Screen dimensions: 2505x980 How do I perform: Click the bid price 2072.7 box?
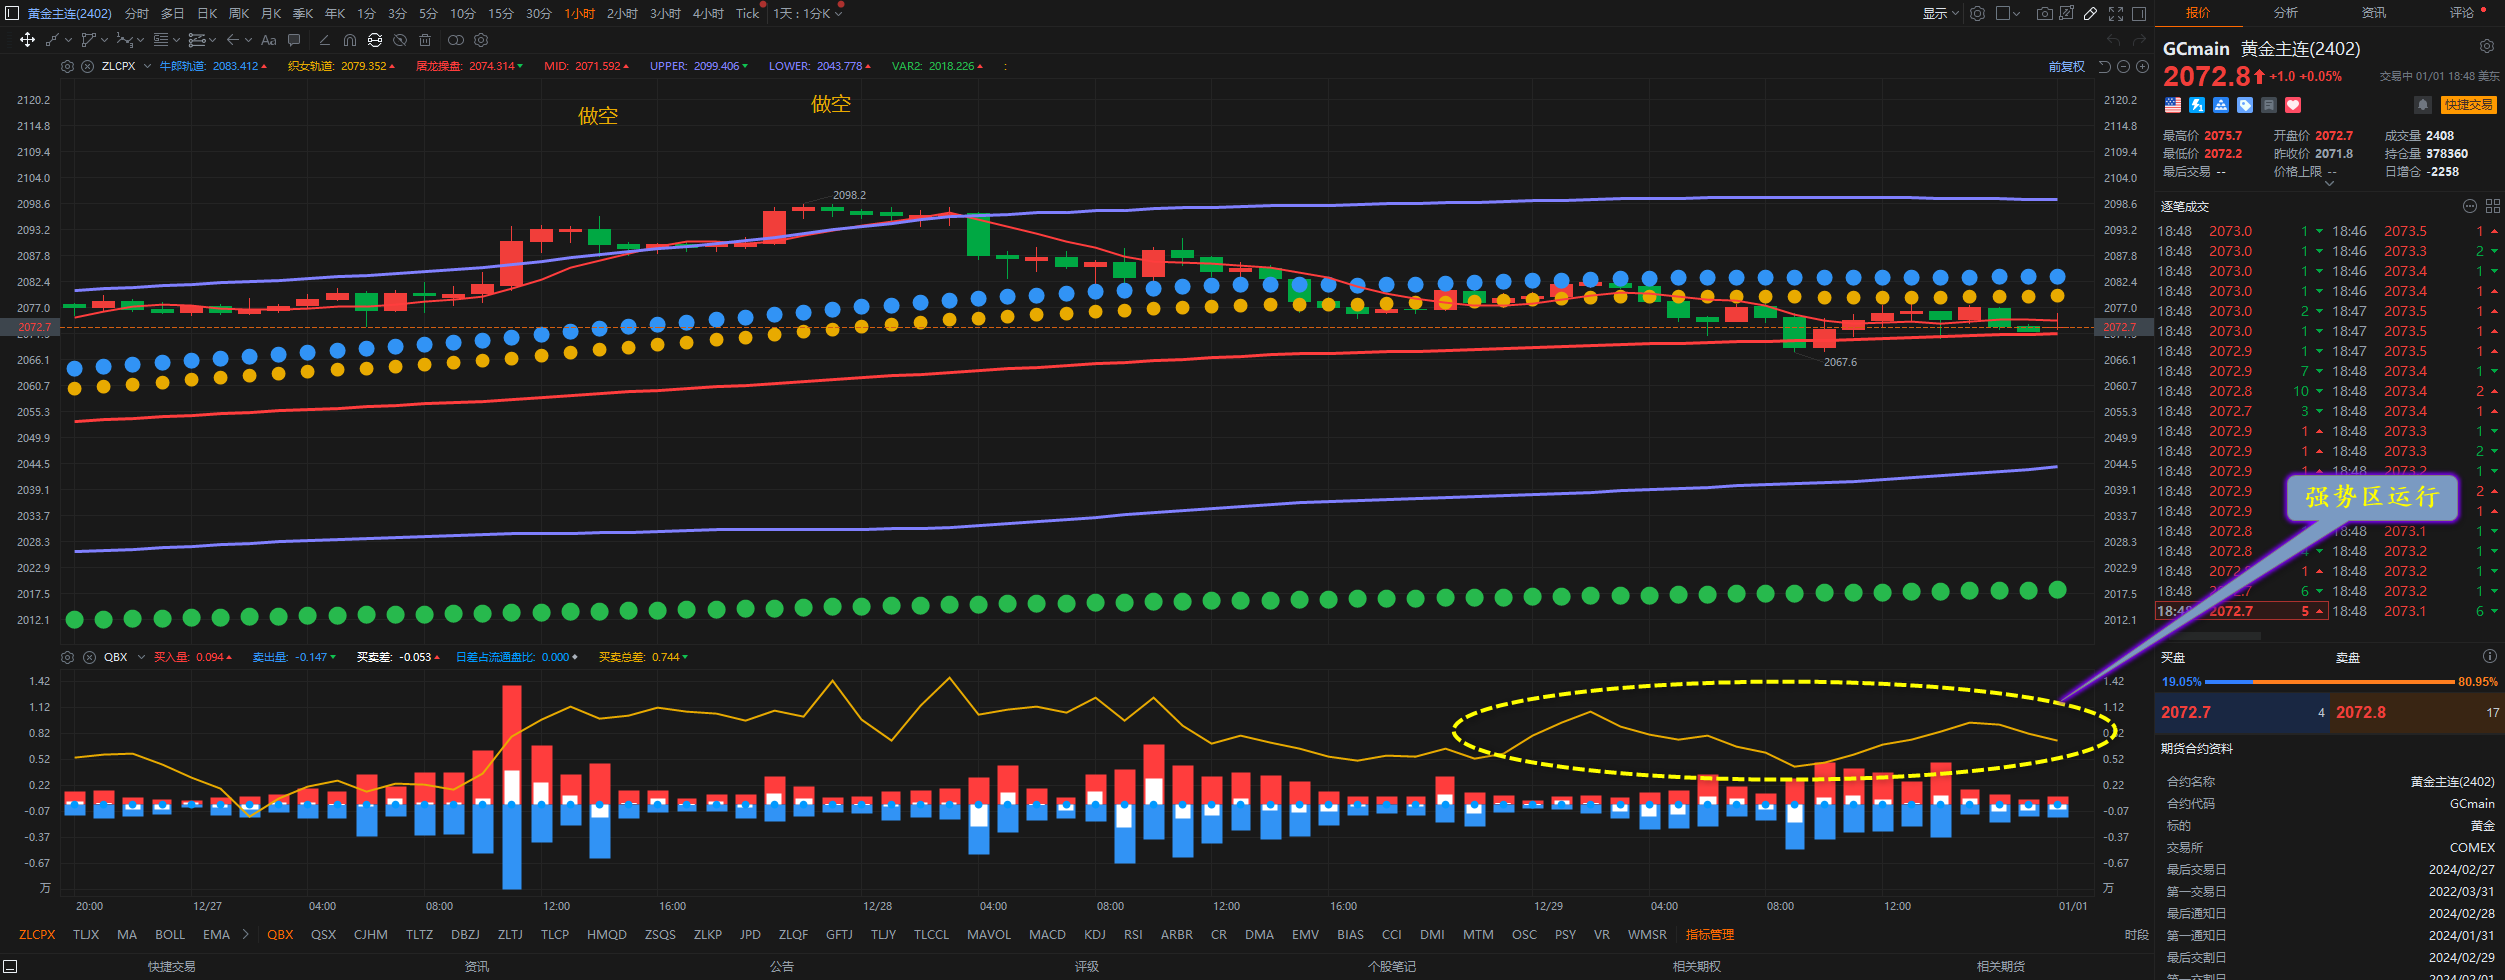click(2243, 713)
